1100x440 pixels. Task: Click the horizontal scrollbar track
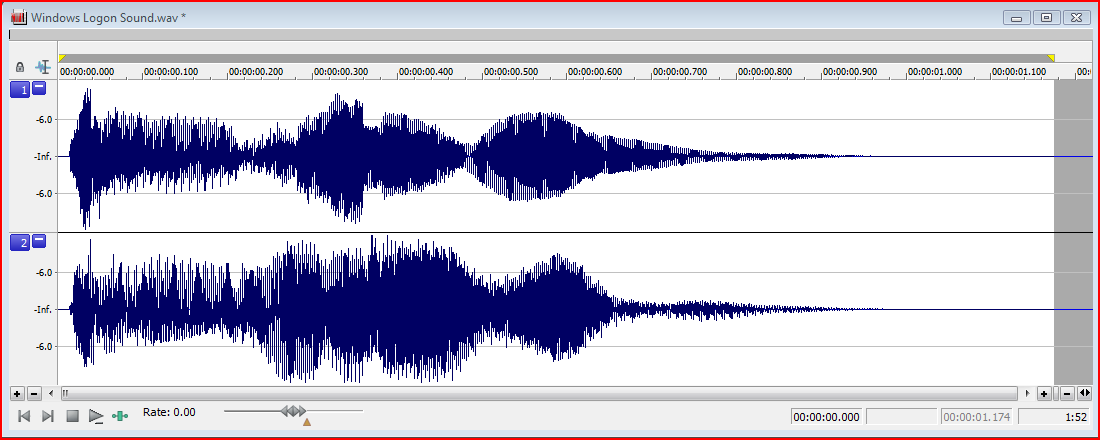click(x=540, y=394)
